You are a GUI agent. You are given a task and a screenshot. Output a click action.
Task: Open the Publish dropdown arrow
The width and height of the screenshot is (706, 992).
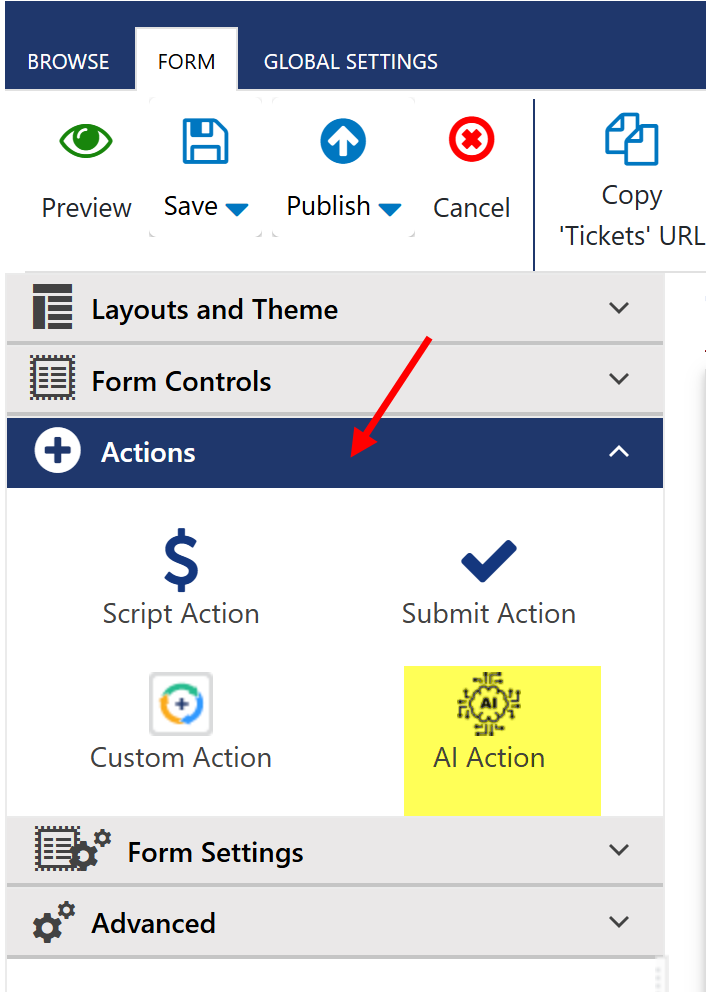(x=390, y=209)
